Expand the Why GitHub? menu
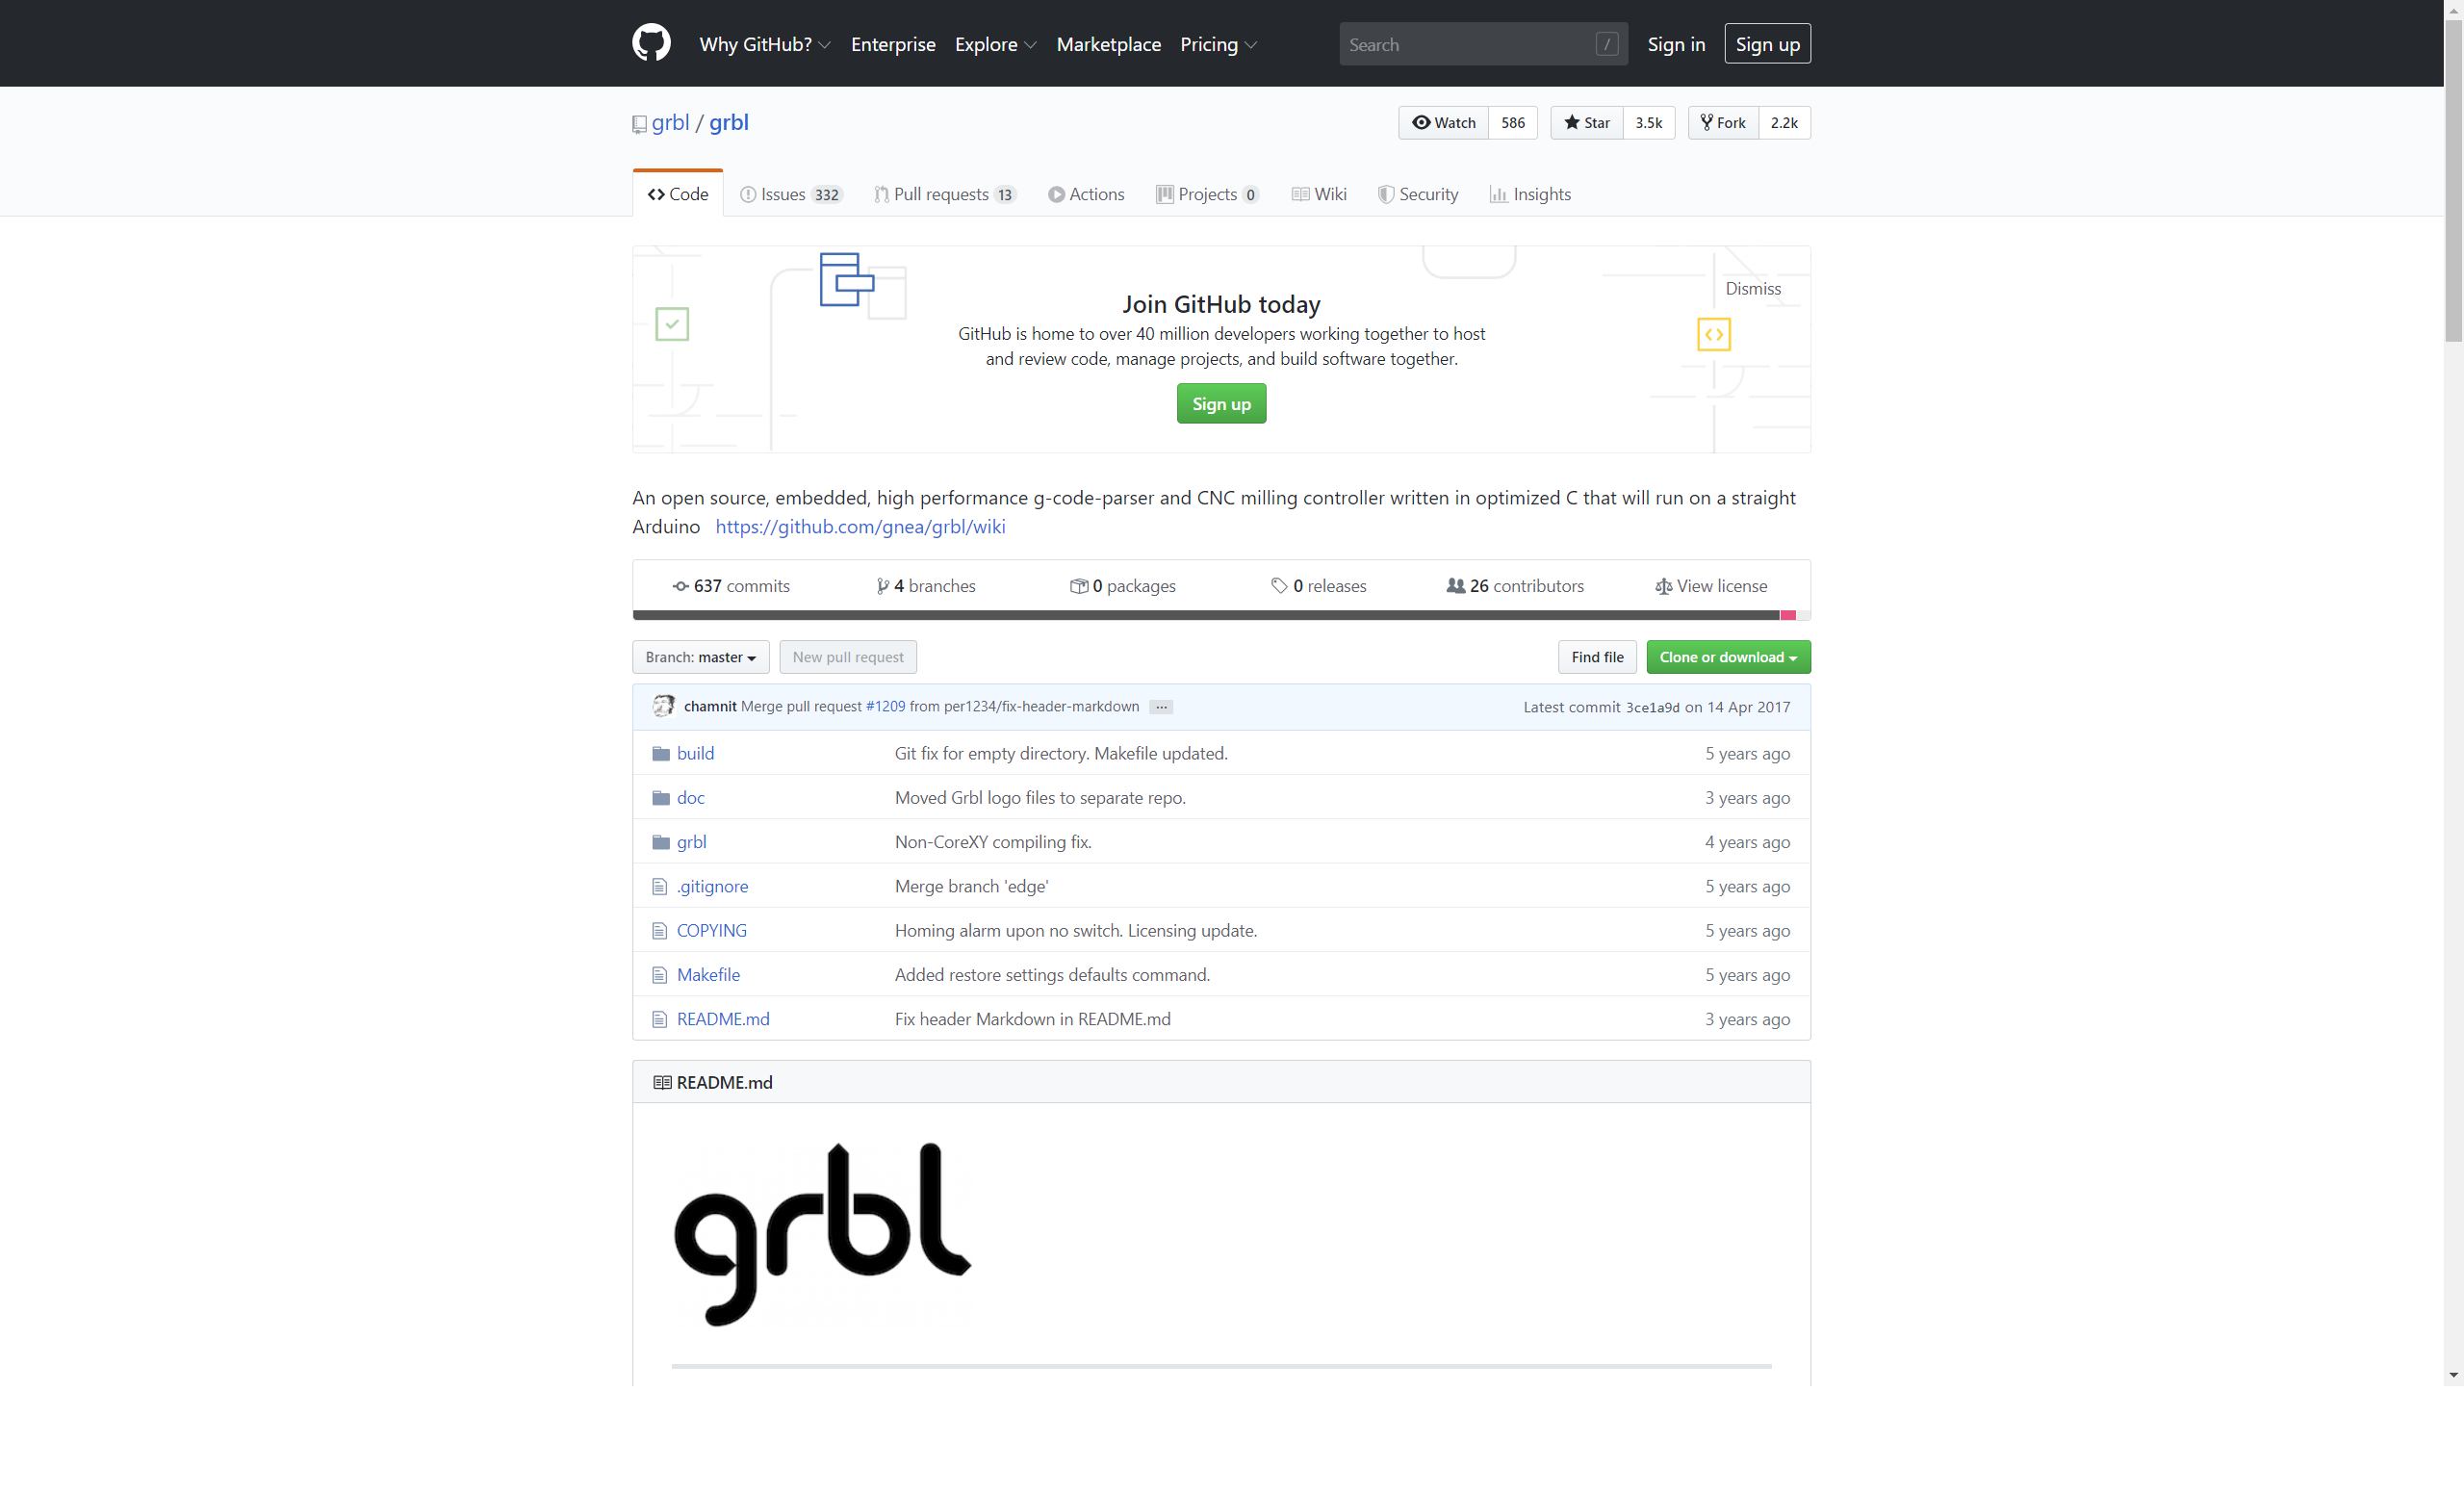This screenshot has width=2464, height=1494. click(x=764, y=44)
